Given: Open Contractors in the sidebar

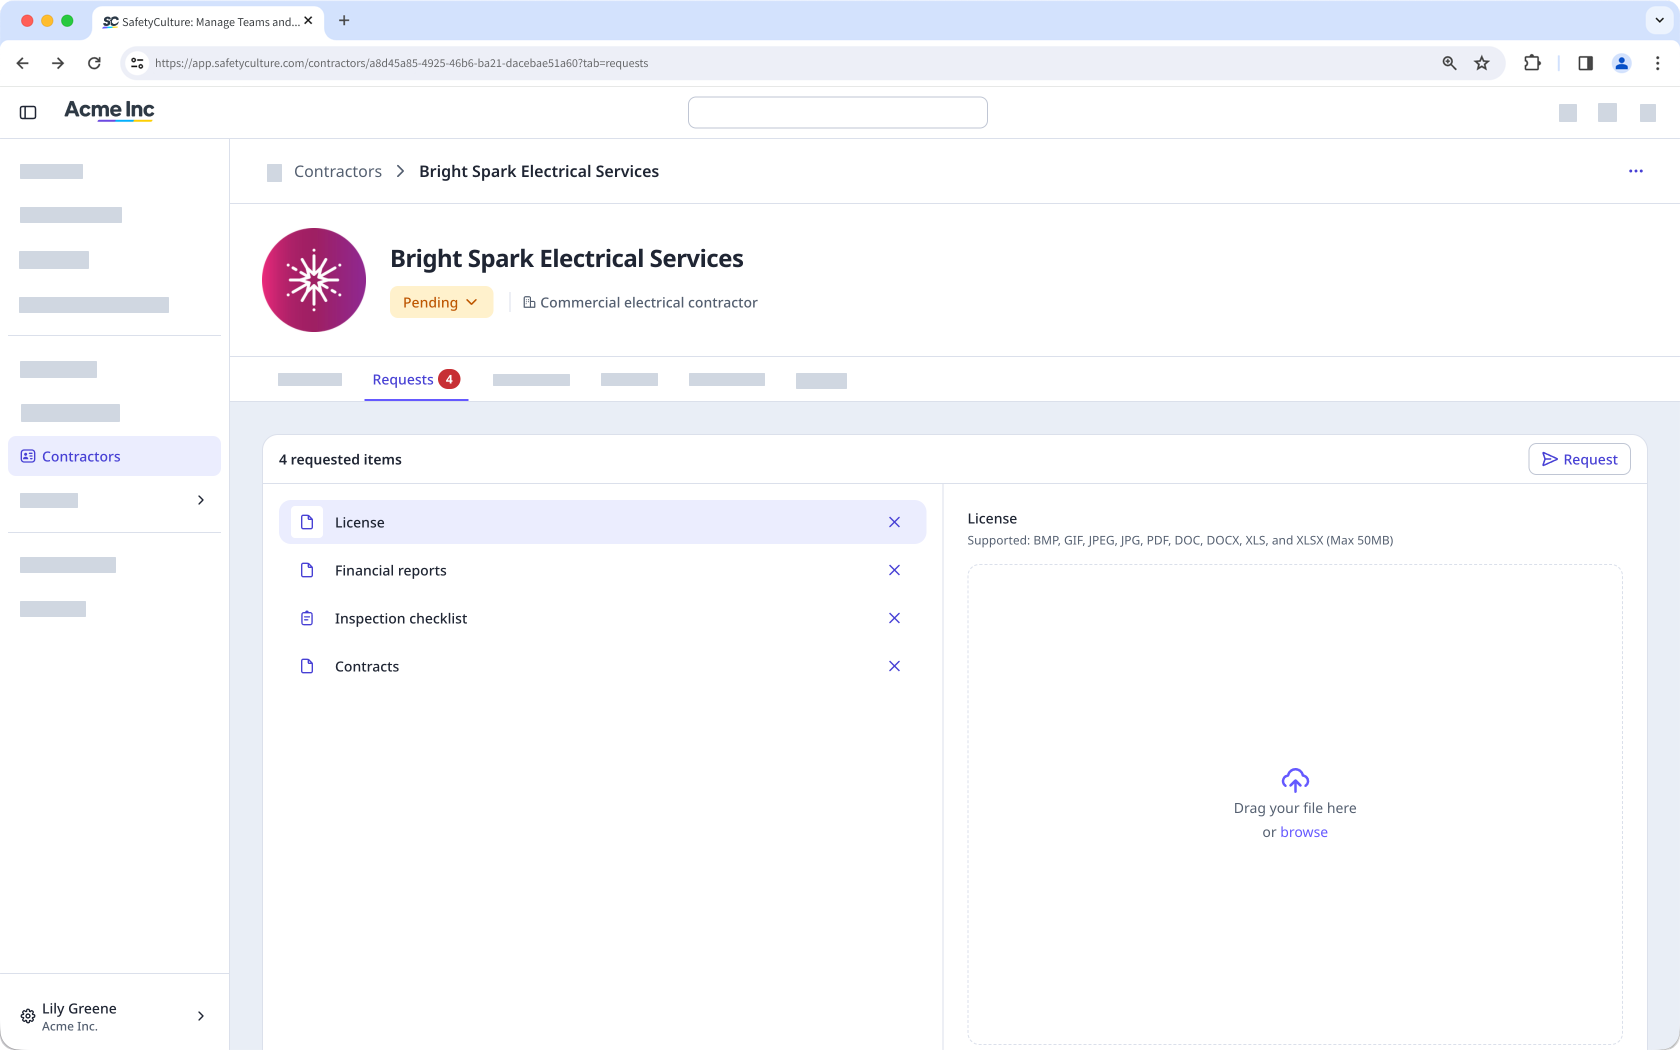Looking at the screenshot, I should pos(114,456).
